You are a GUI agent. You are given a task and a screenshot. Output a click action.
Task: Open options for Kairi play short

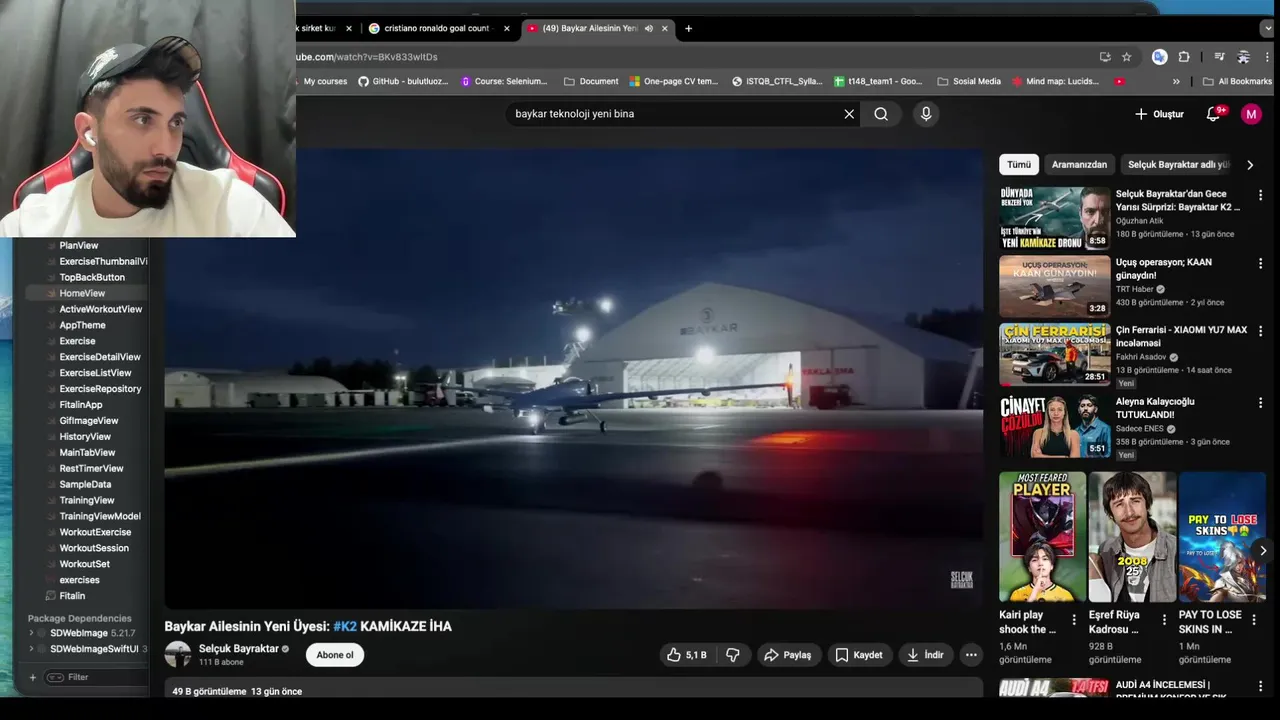pos(1074,620)
